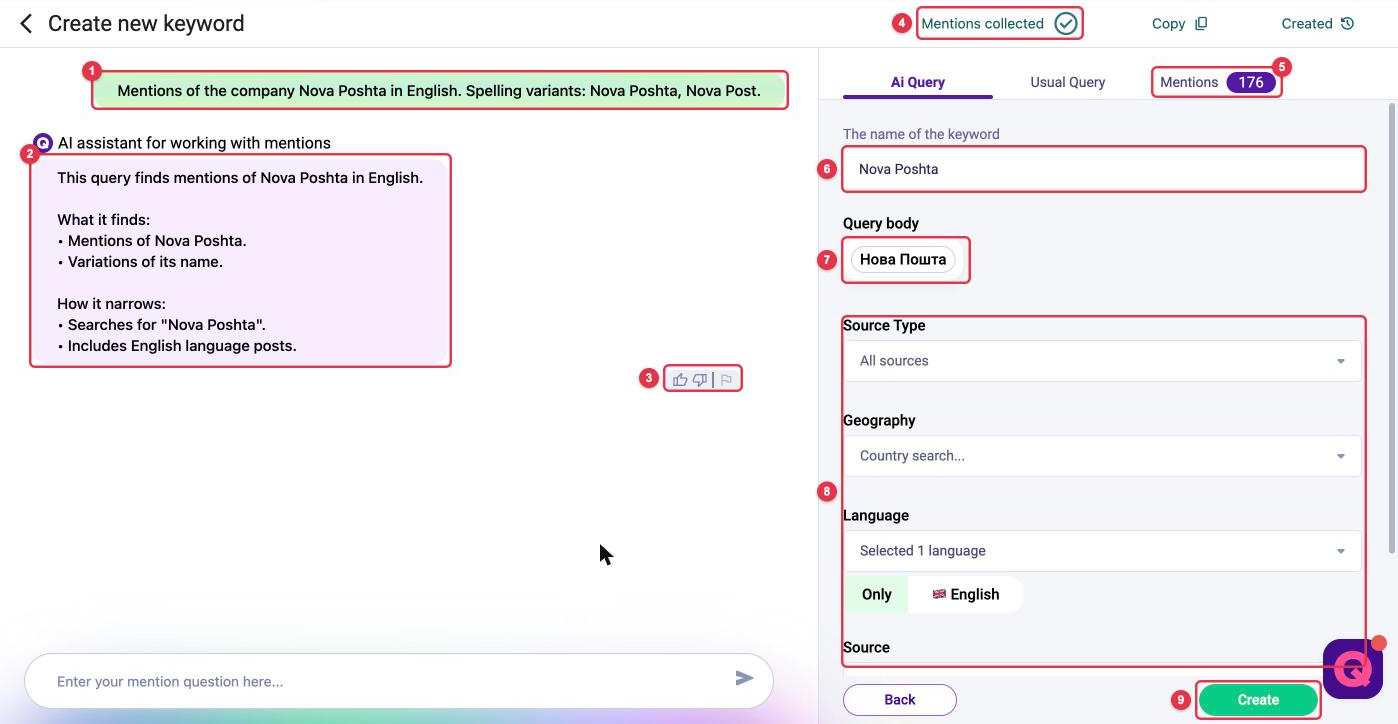Click the 'Source Type' label
The image size is (1398, 724).
(884, 325)
